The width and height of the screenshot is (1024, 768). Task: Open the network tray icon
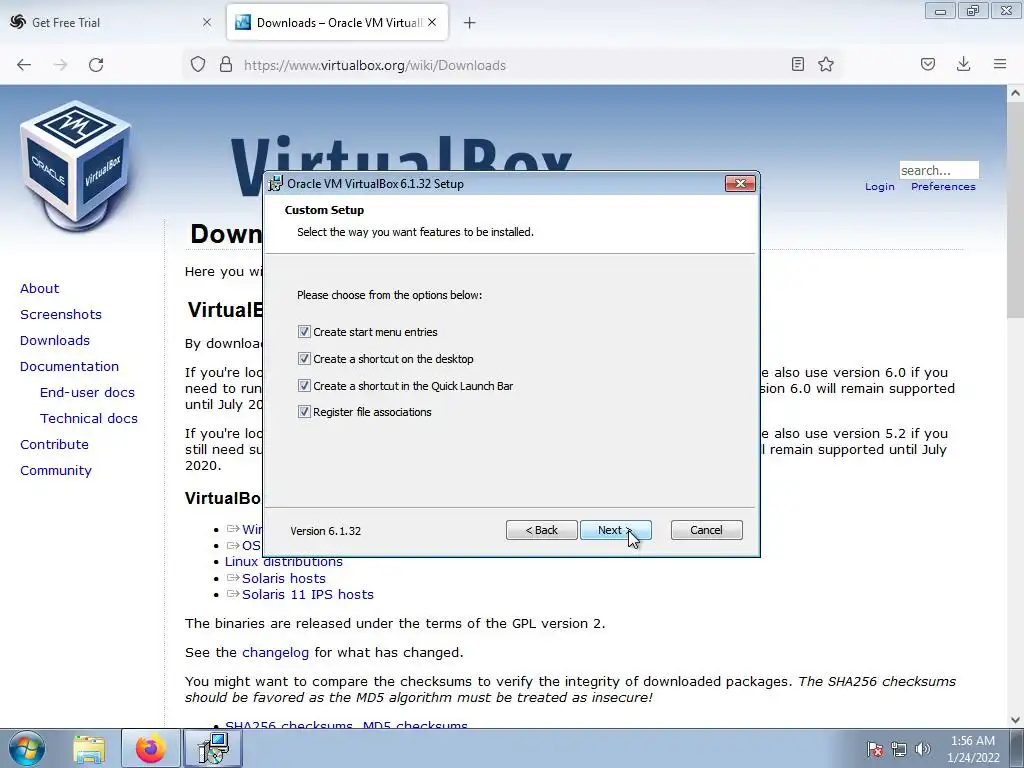click(x=899, y=749)
